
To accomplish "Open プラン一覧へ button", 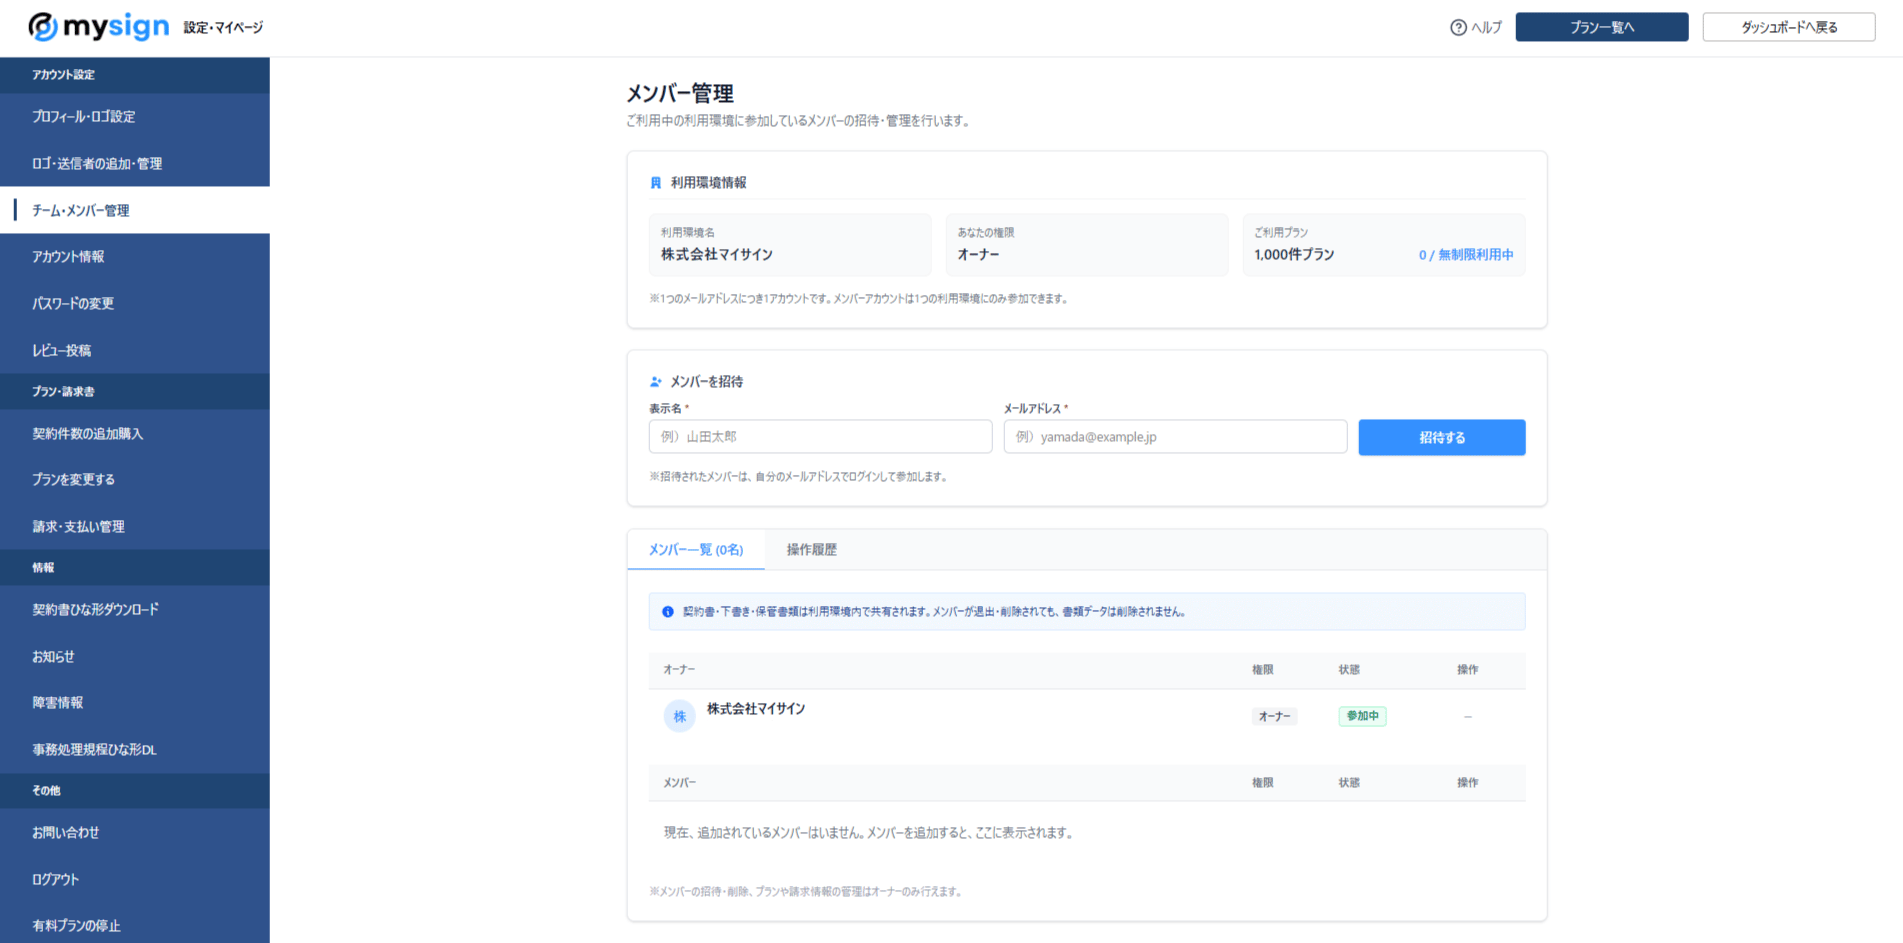I will tap(1602, 27).
